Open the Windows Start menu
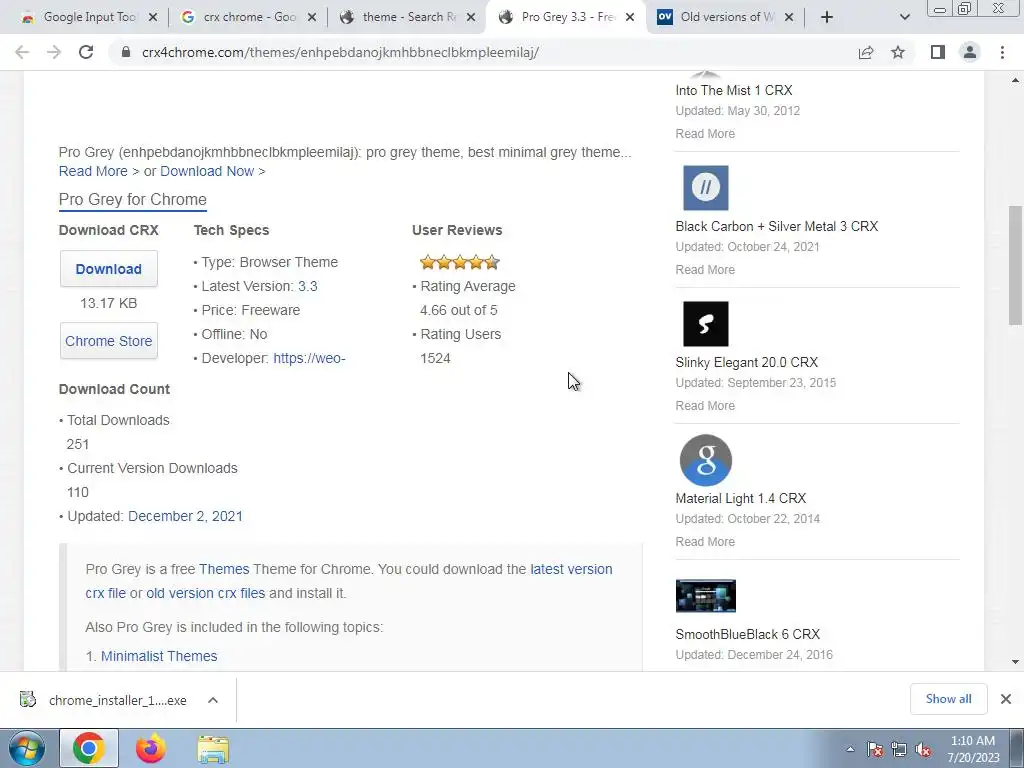Image resolution: width=1024 pixels, height=768 pixels. point(26,748)
